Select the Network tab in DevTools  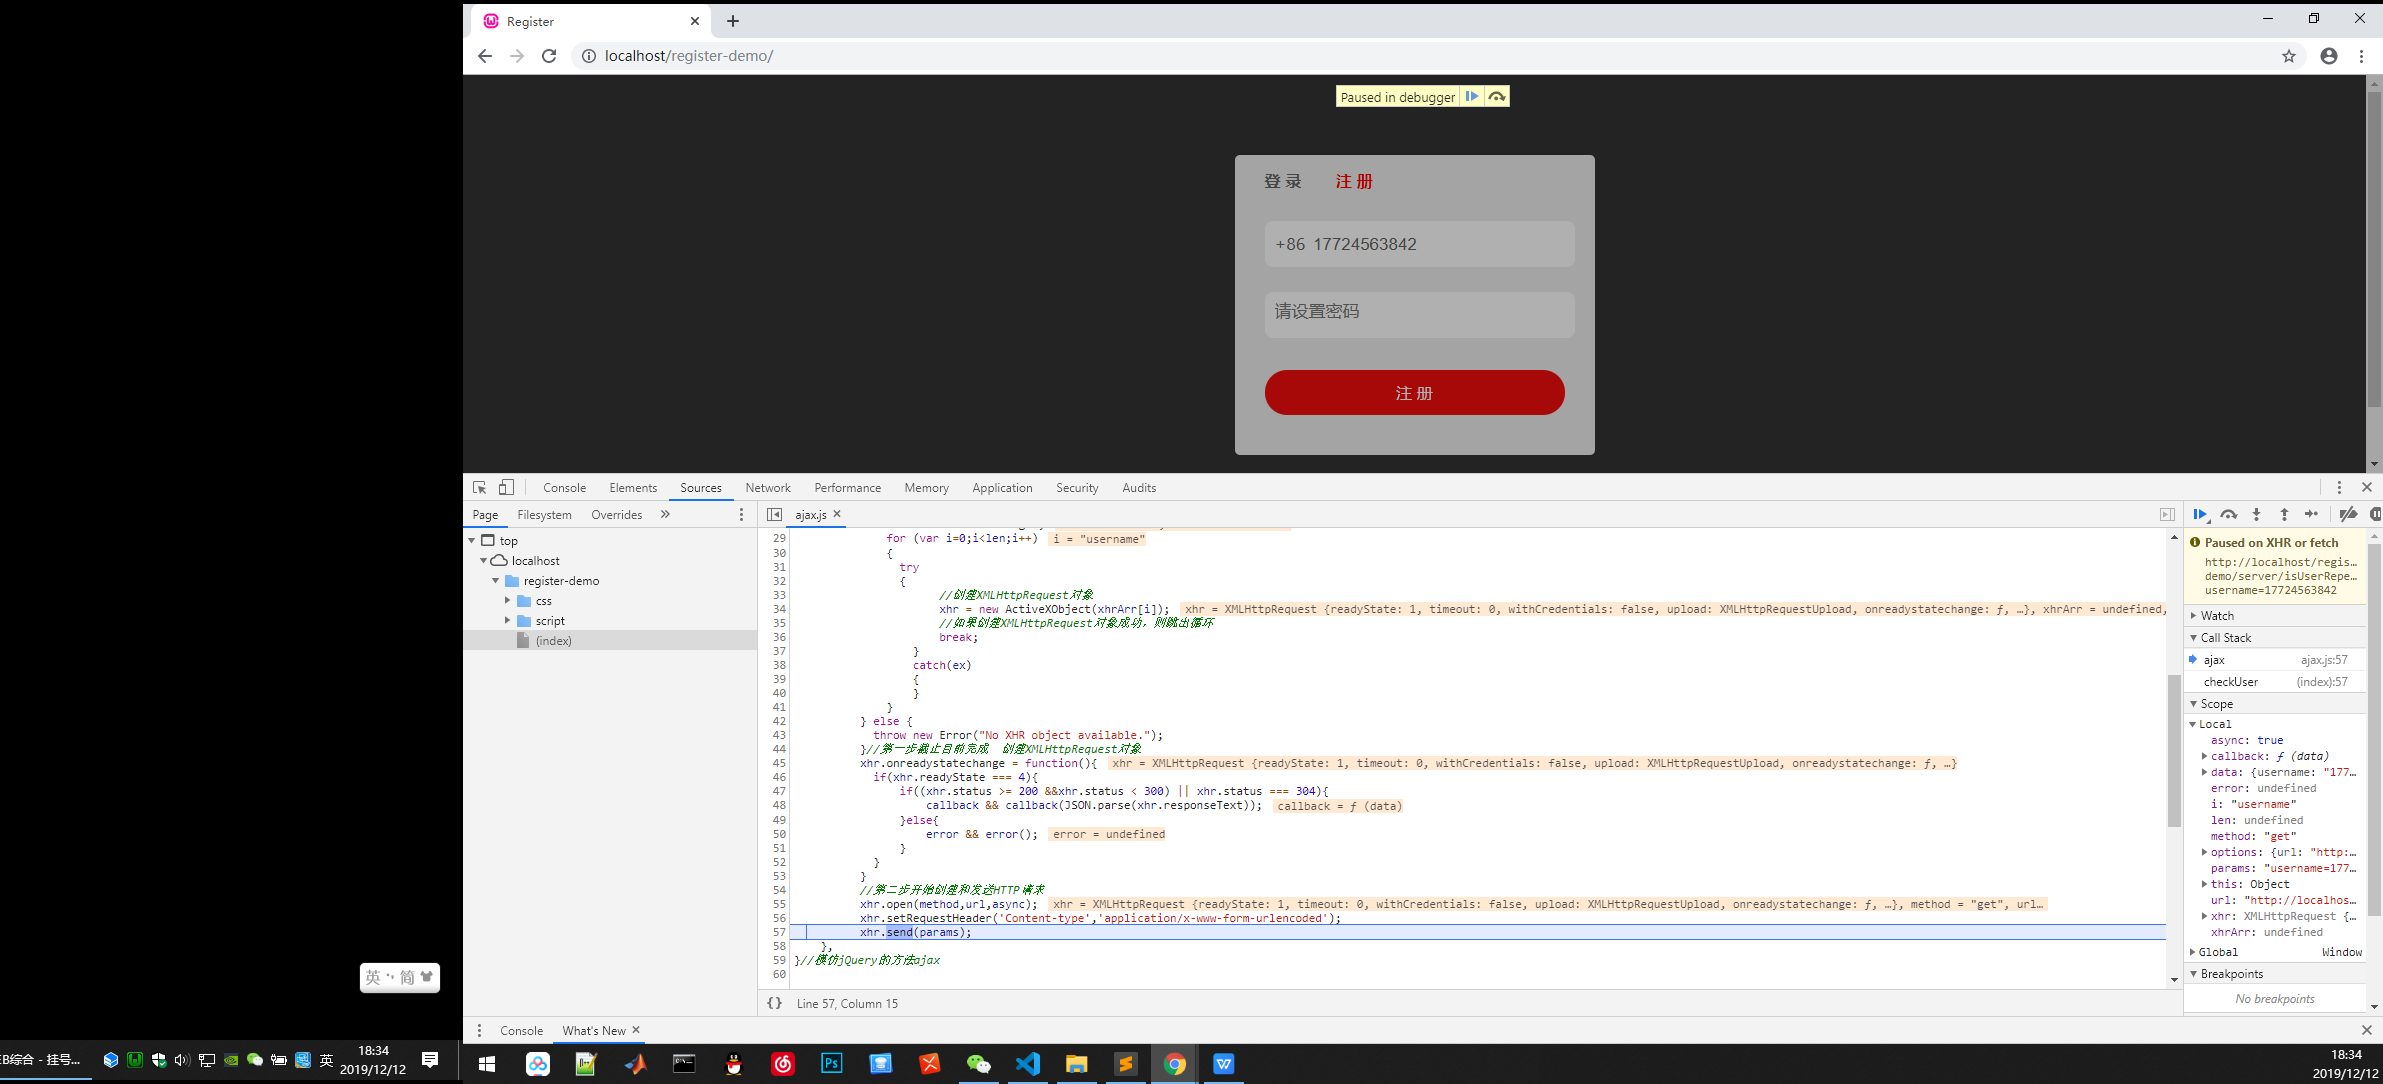[766, 488]
